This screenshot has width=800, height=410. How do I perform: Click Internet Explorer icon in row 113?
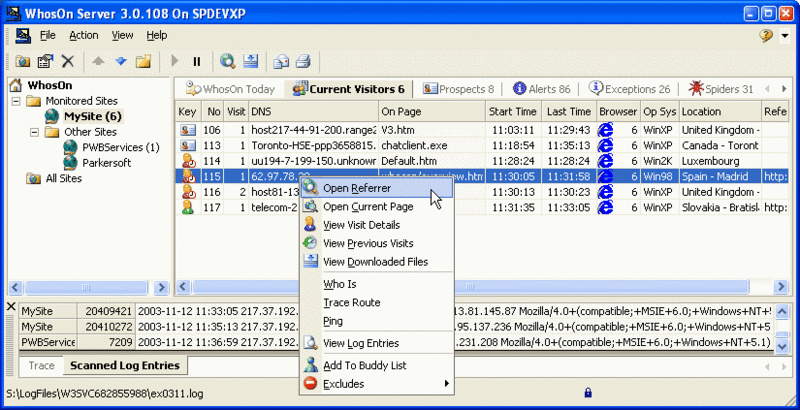pos(605,145)
